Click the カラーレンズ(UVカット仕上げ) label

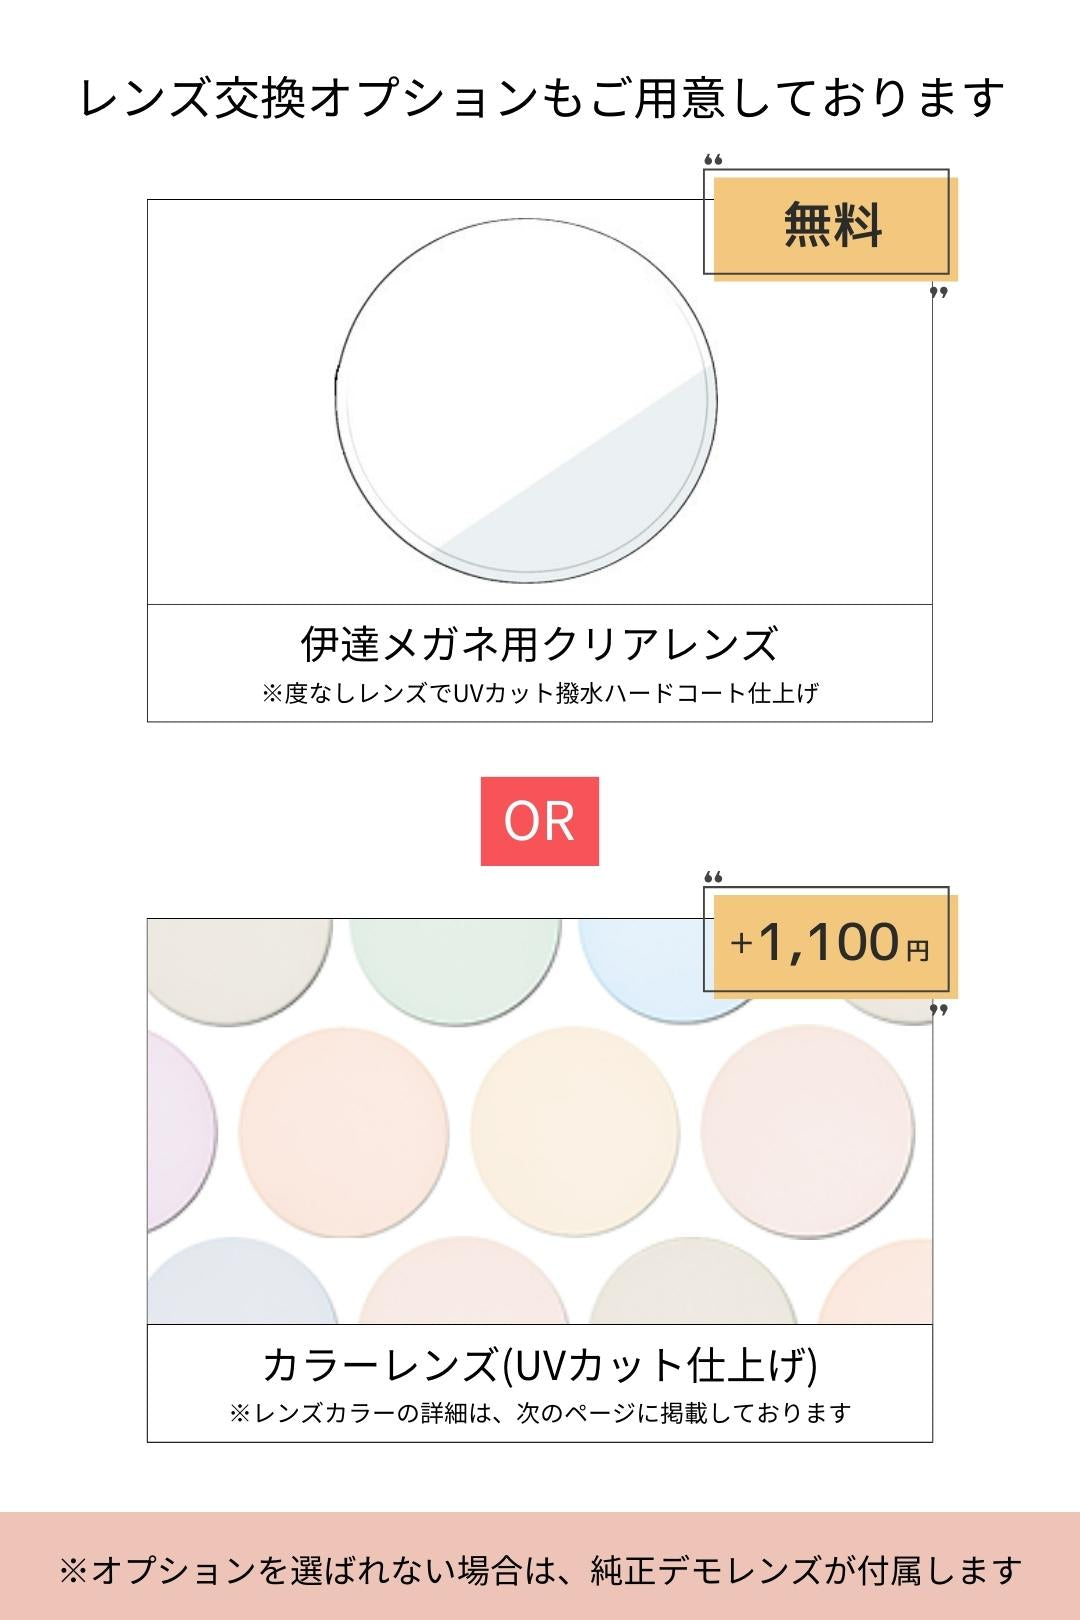(539, 1365)
